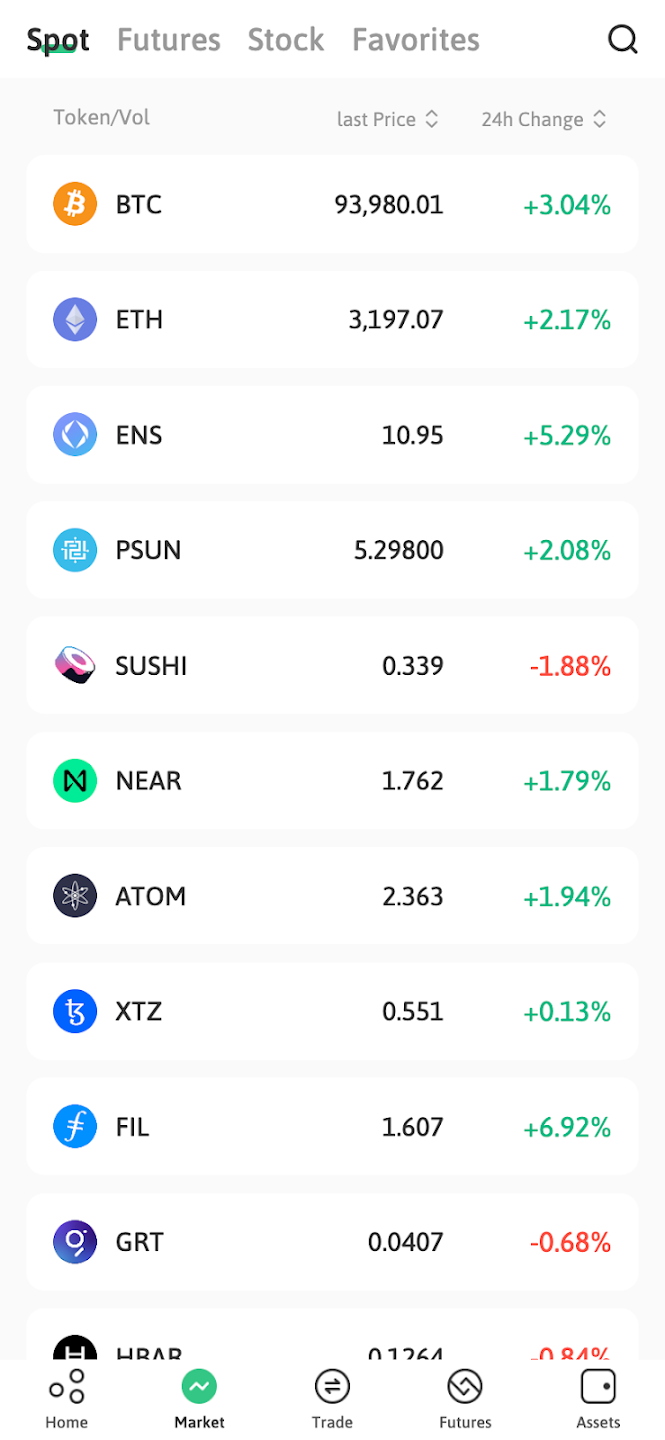Open Trade in the bottom navigation

point(332,1398)
